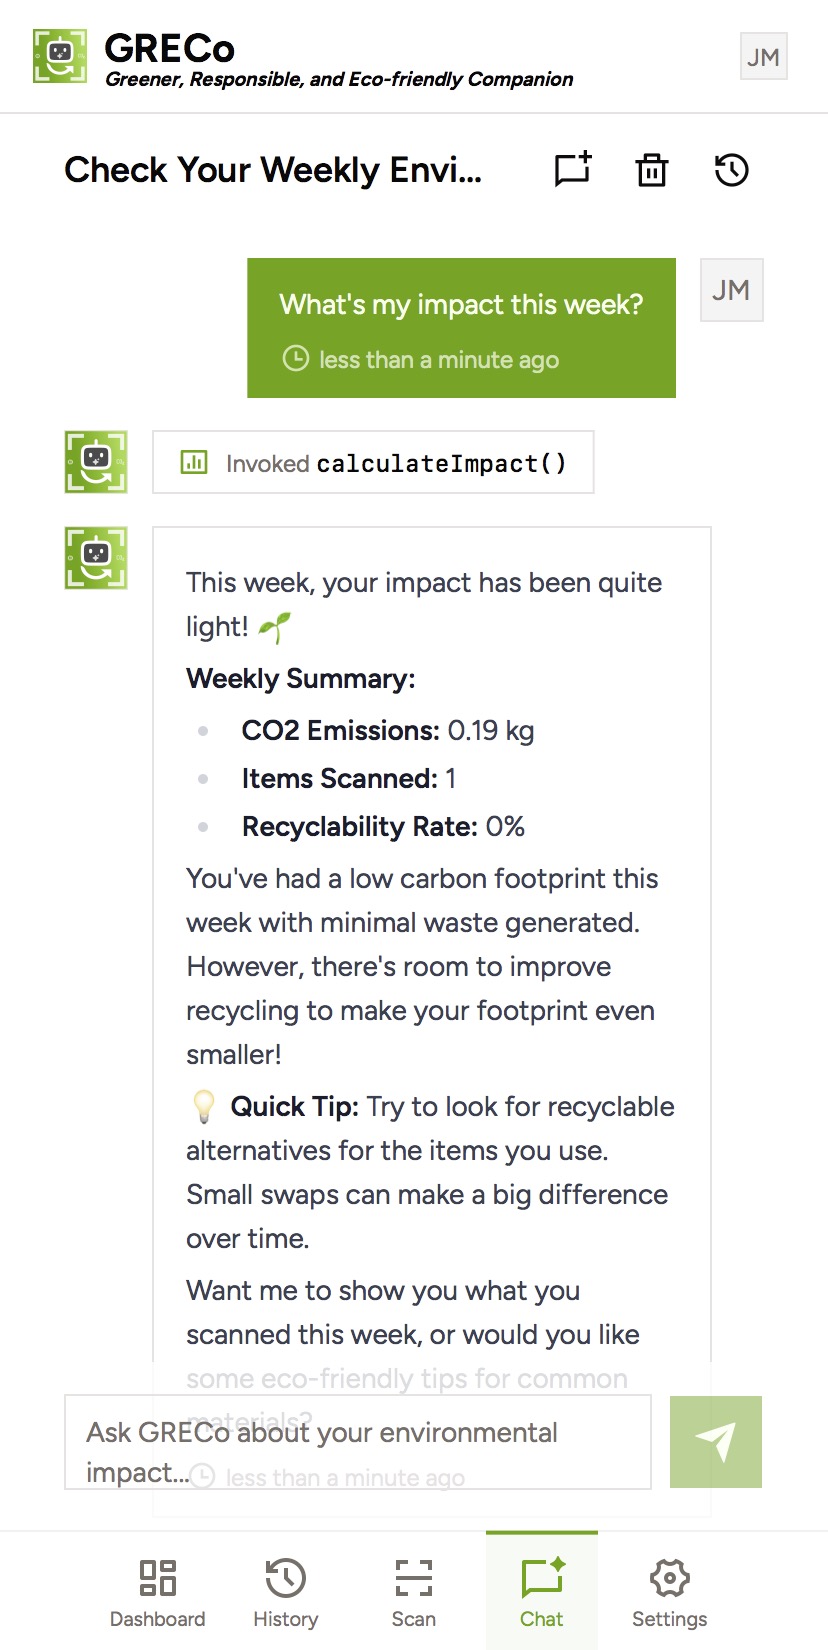The width and height of the screenshot is (828, 1650).
Task: Switch to the History tab
Action: point(286,1592)
